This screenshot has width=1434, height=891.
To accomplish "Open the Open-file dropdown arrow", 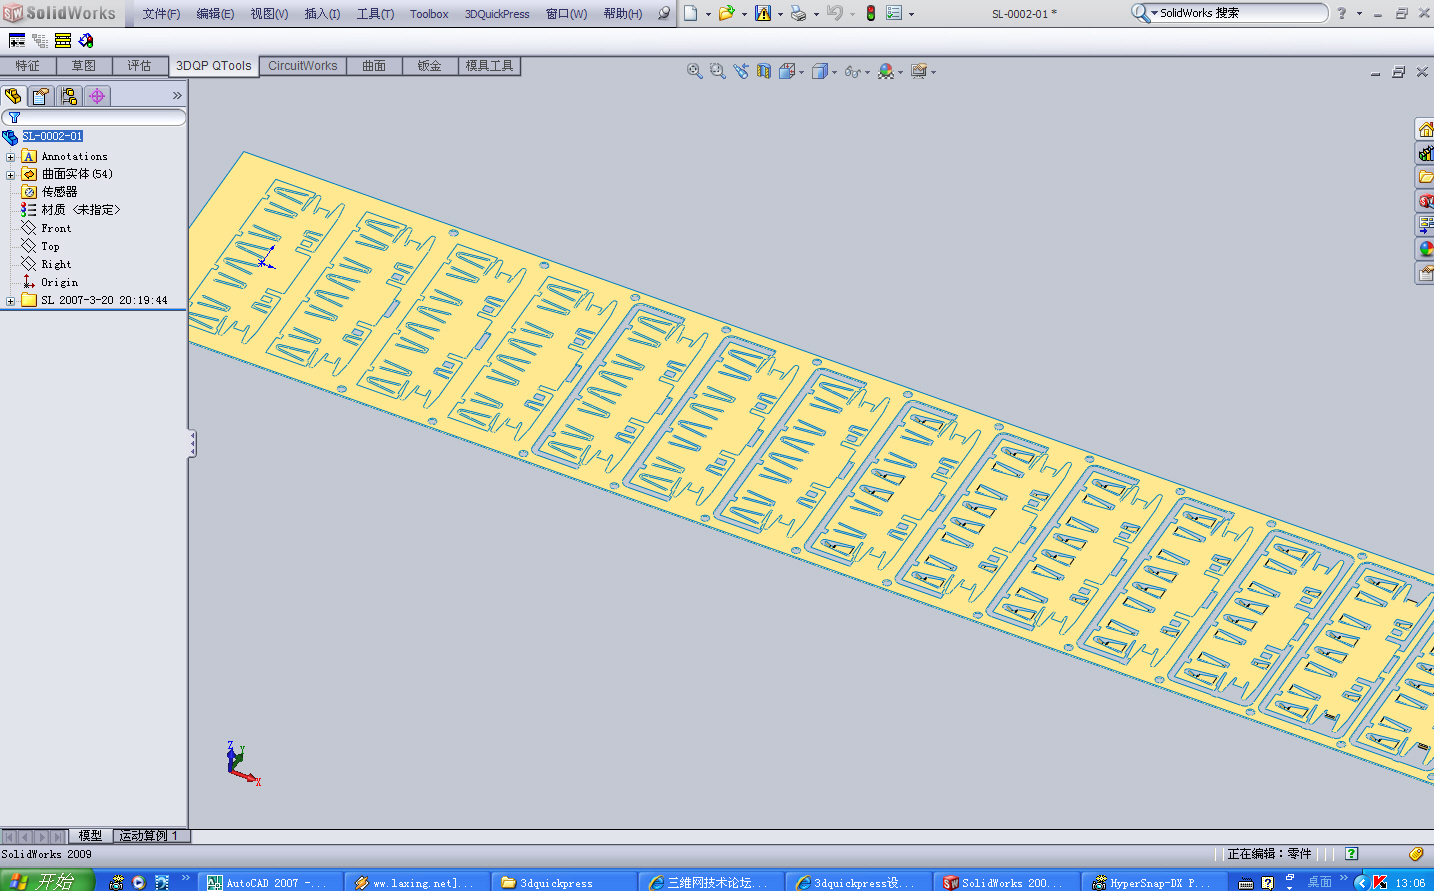I will (744, 14).
